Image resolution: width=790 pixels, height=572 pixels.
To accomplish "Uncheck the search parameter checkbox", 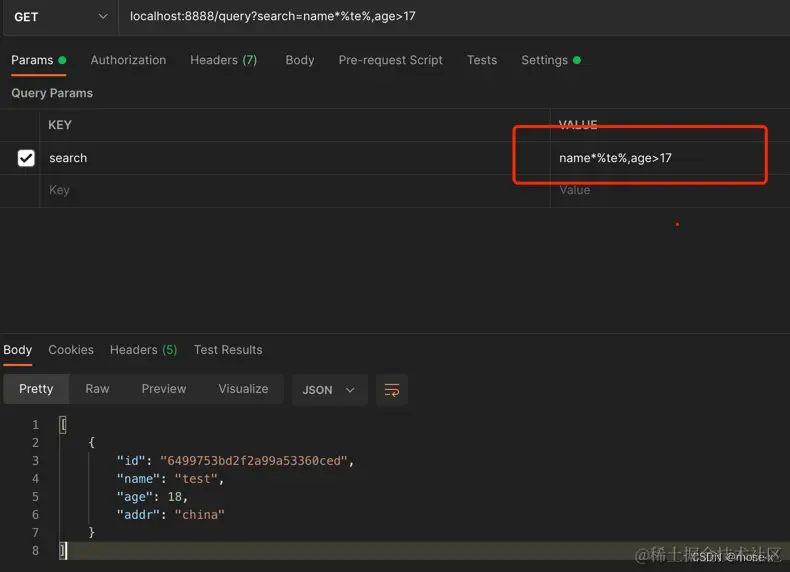I will coord(26,158).
